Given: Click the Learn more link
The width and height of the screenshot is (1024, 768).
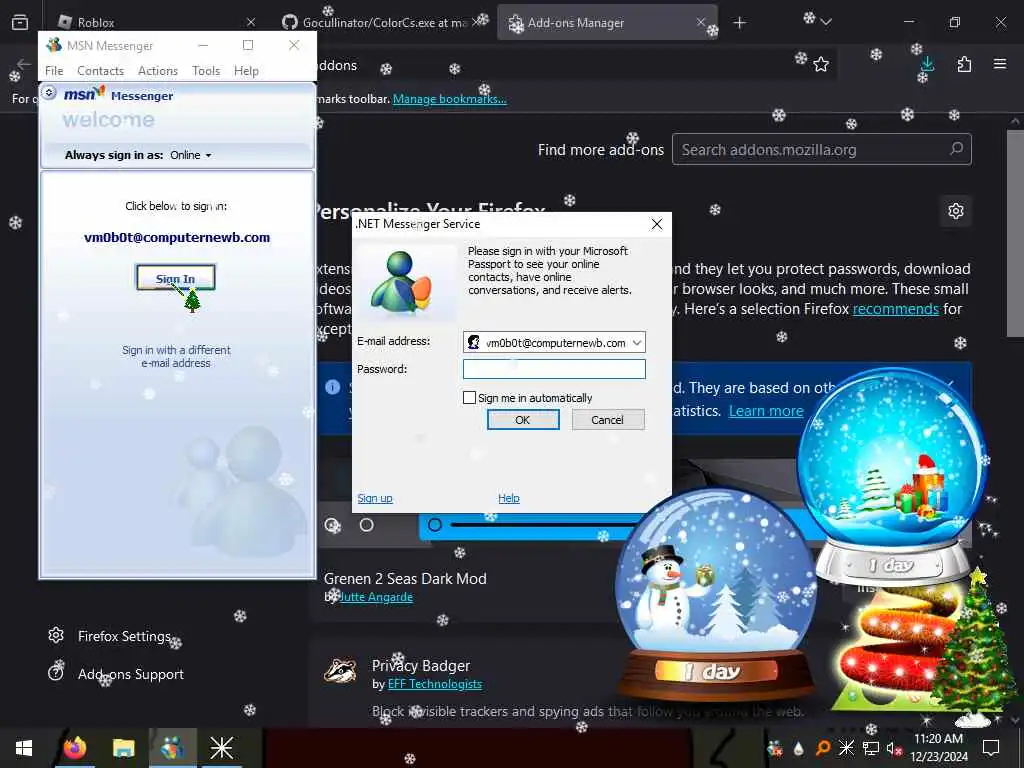Looking at the screenshot, I should point(765,411).
